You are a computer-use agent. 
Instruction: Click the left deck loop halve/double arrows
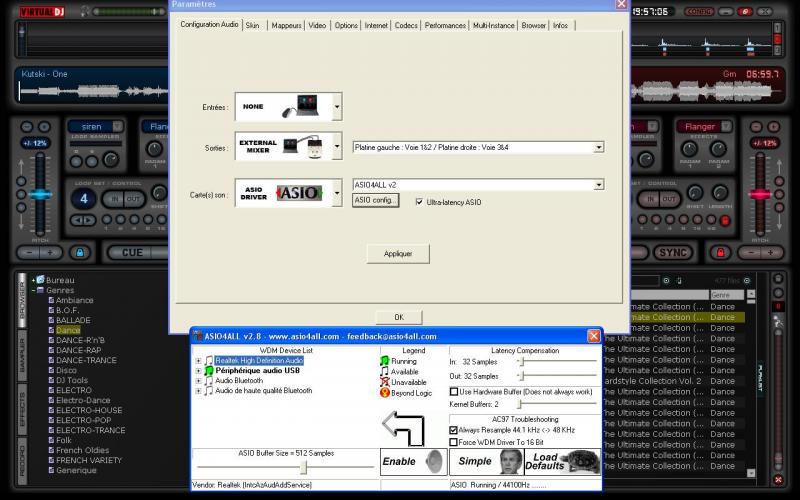click(83, 220)
